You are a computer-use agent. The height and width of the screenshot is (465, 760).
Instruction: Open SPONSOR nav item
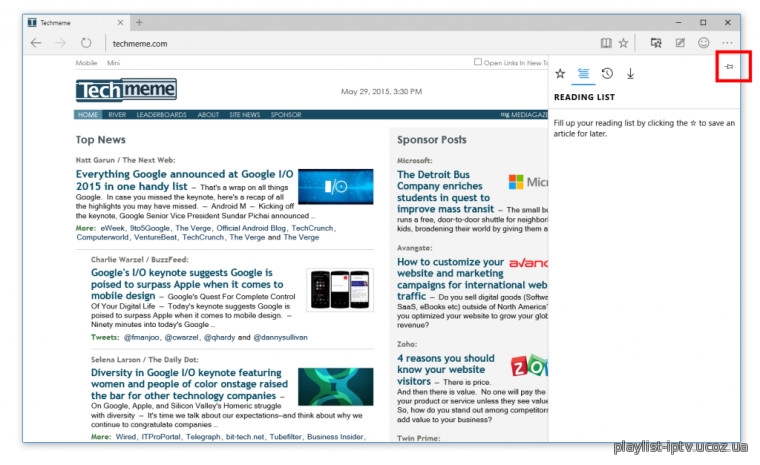(286, 115)
